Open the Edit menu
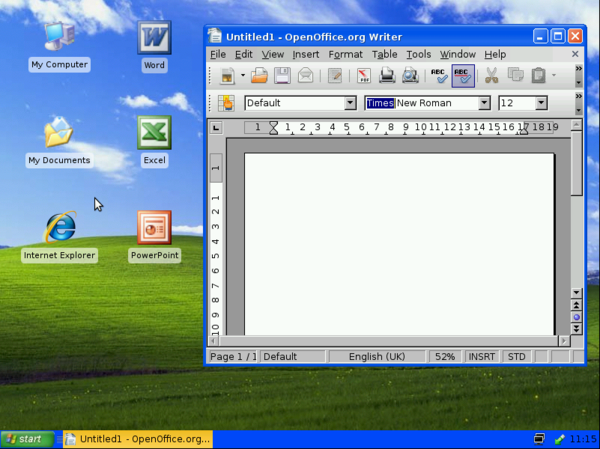Viewport: 600px width, 449px height. (244, 54)
